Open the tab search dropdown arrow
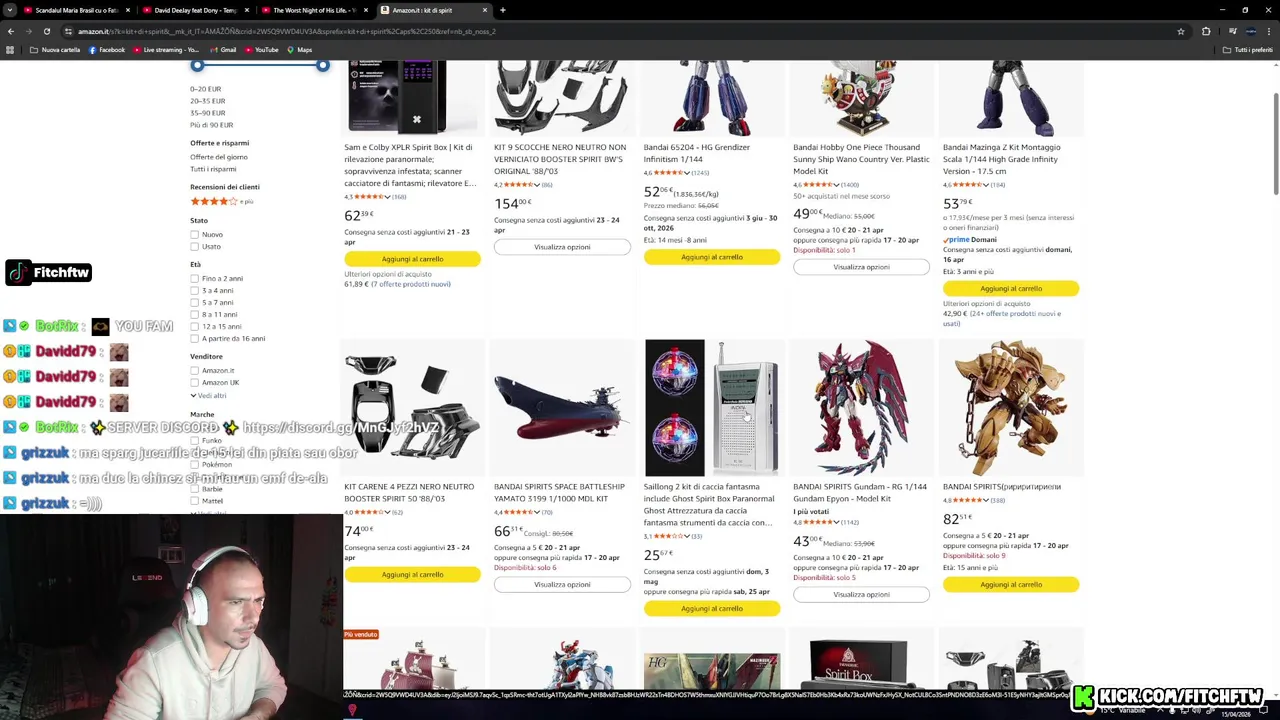This screenshot has height=720, width=1280. coord(8,10)
